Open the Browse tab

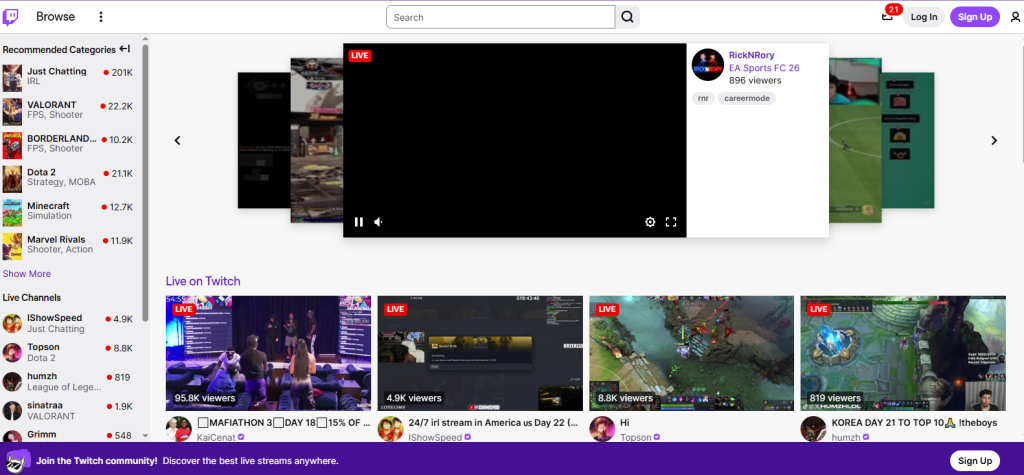coord(55,17)
